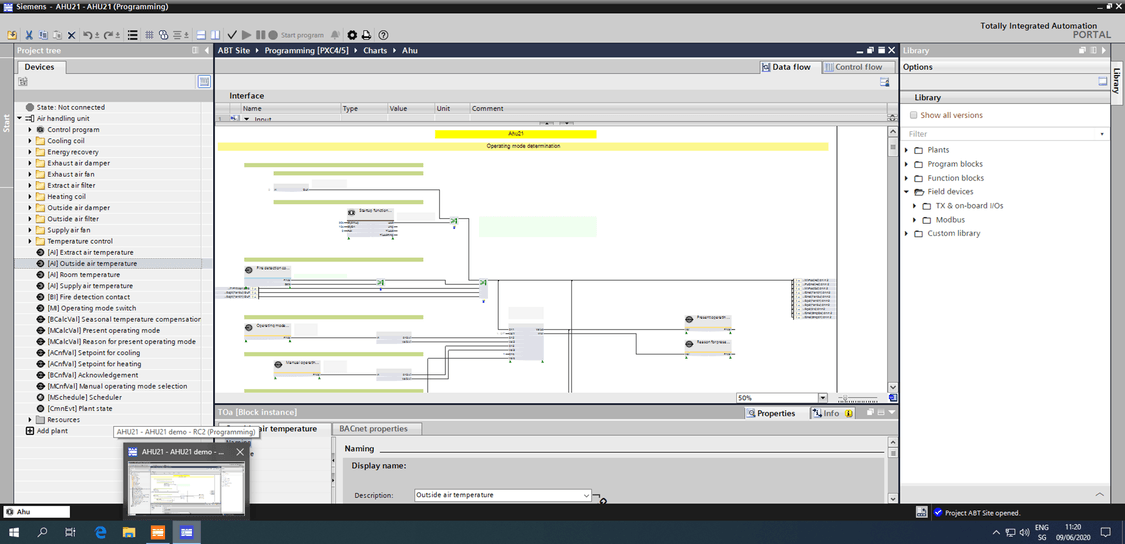
Task: Enable the Show all versions checkbox
Action: click(913, 115)
